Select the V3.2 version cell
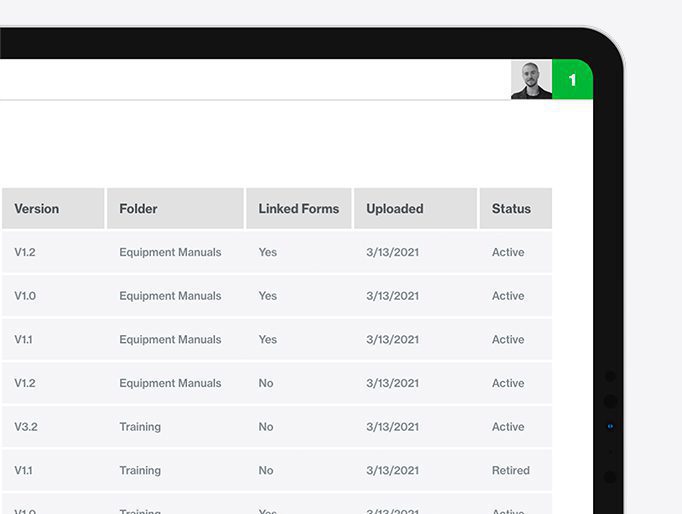The height and width of the screenshot is (514, 682). tap(25, 427)
